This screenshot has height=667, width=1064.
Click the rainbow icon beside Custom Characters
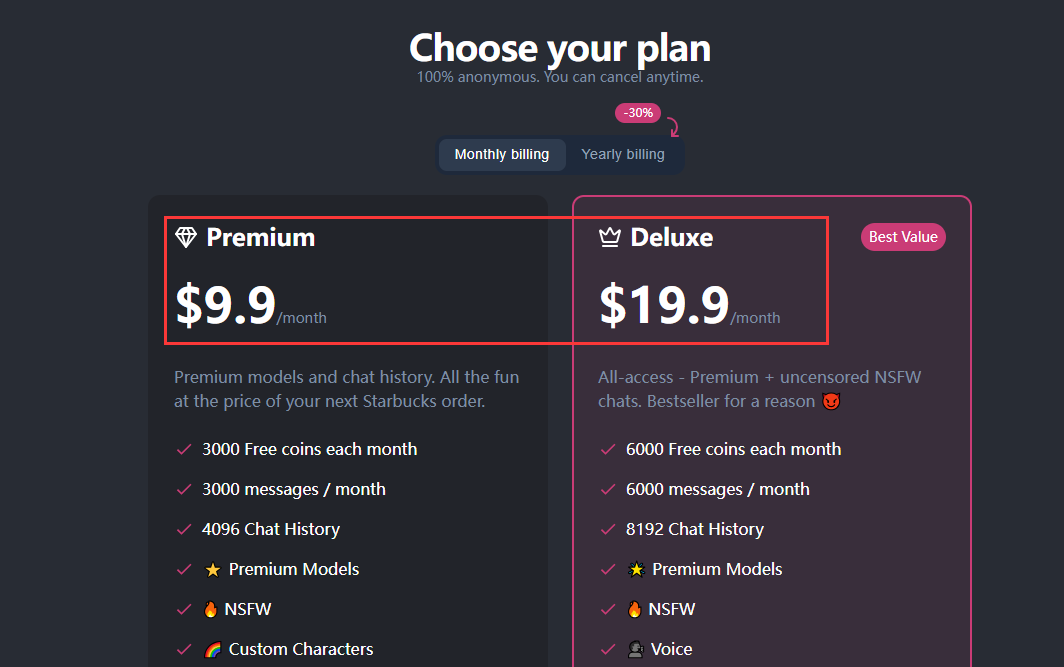pos(212,650)
